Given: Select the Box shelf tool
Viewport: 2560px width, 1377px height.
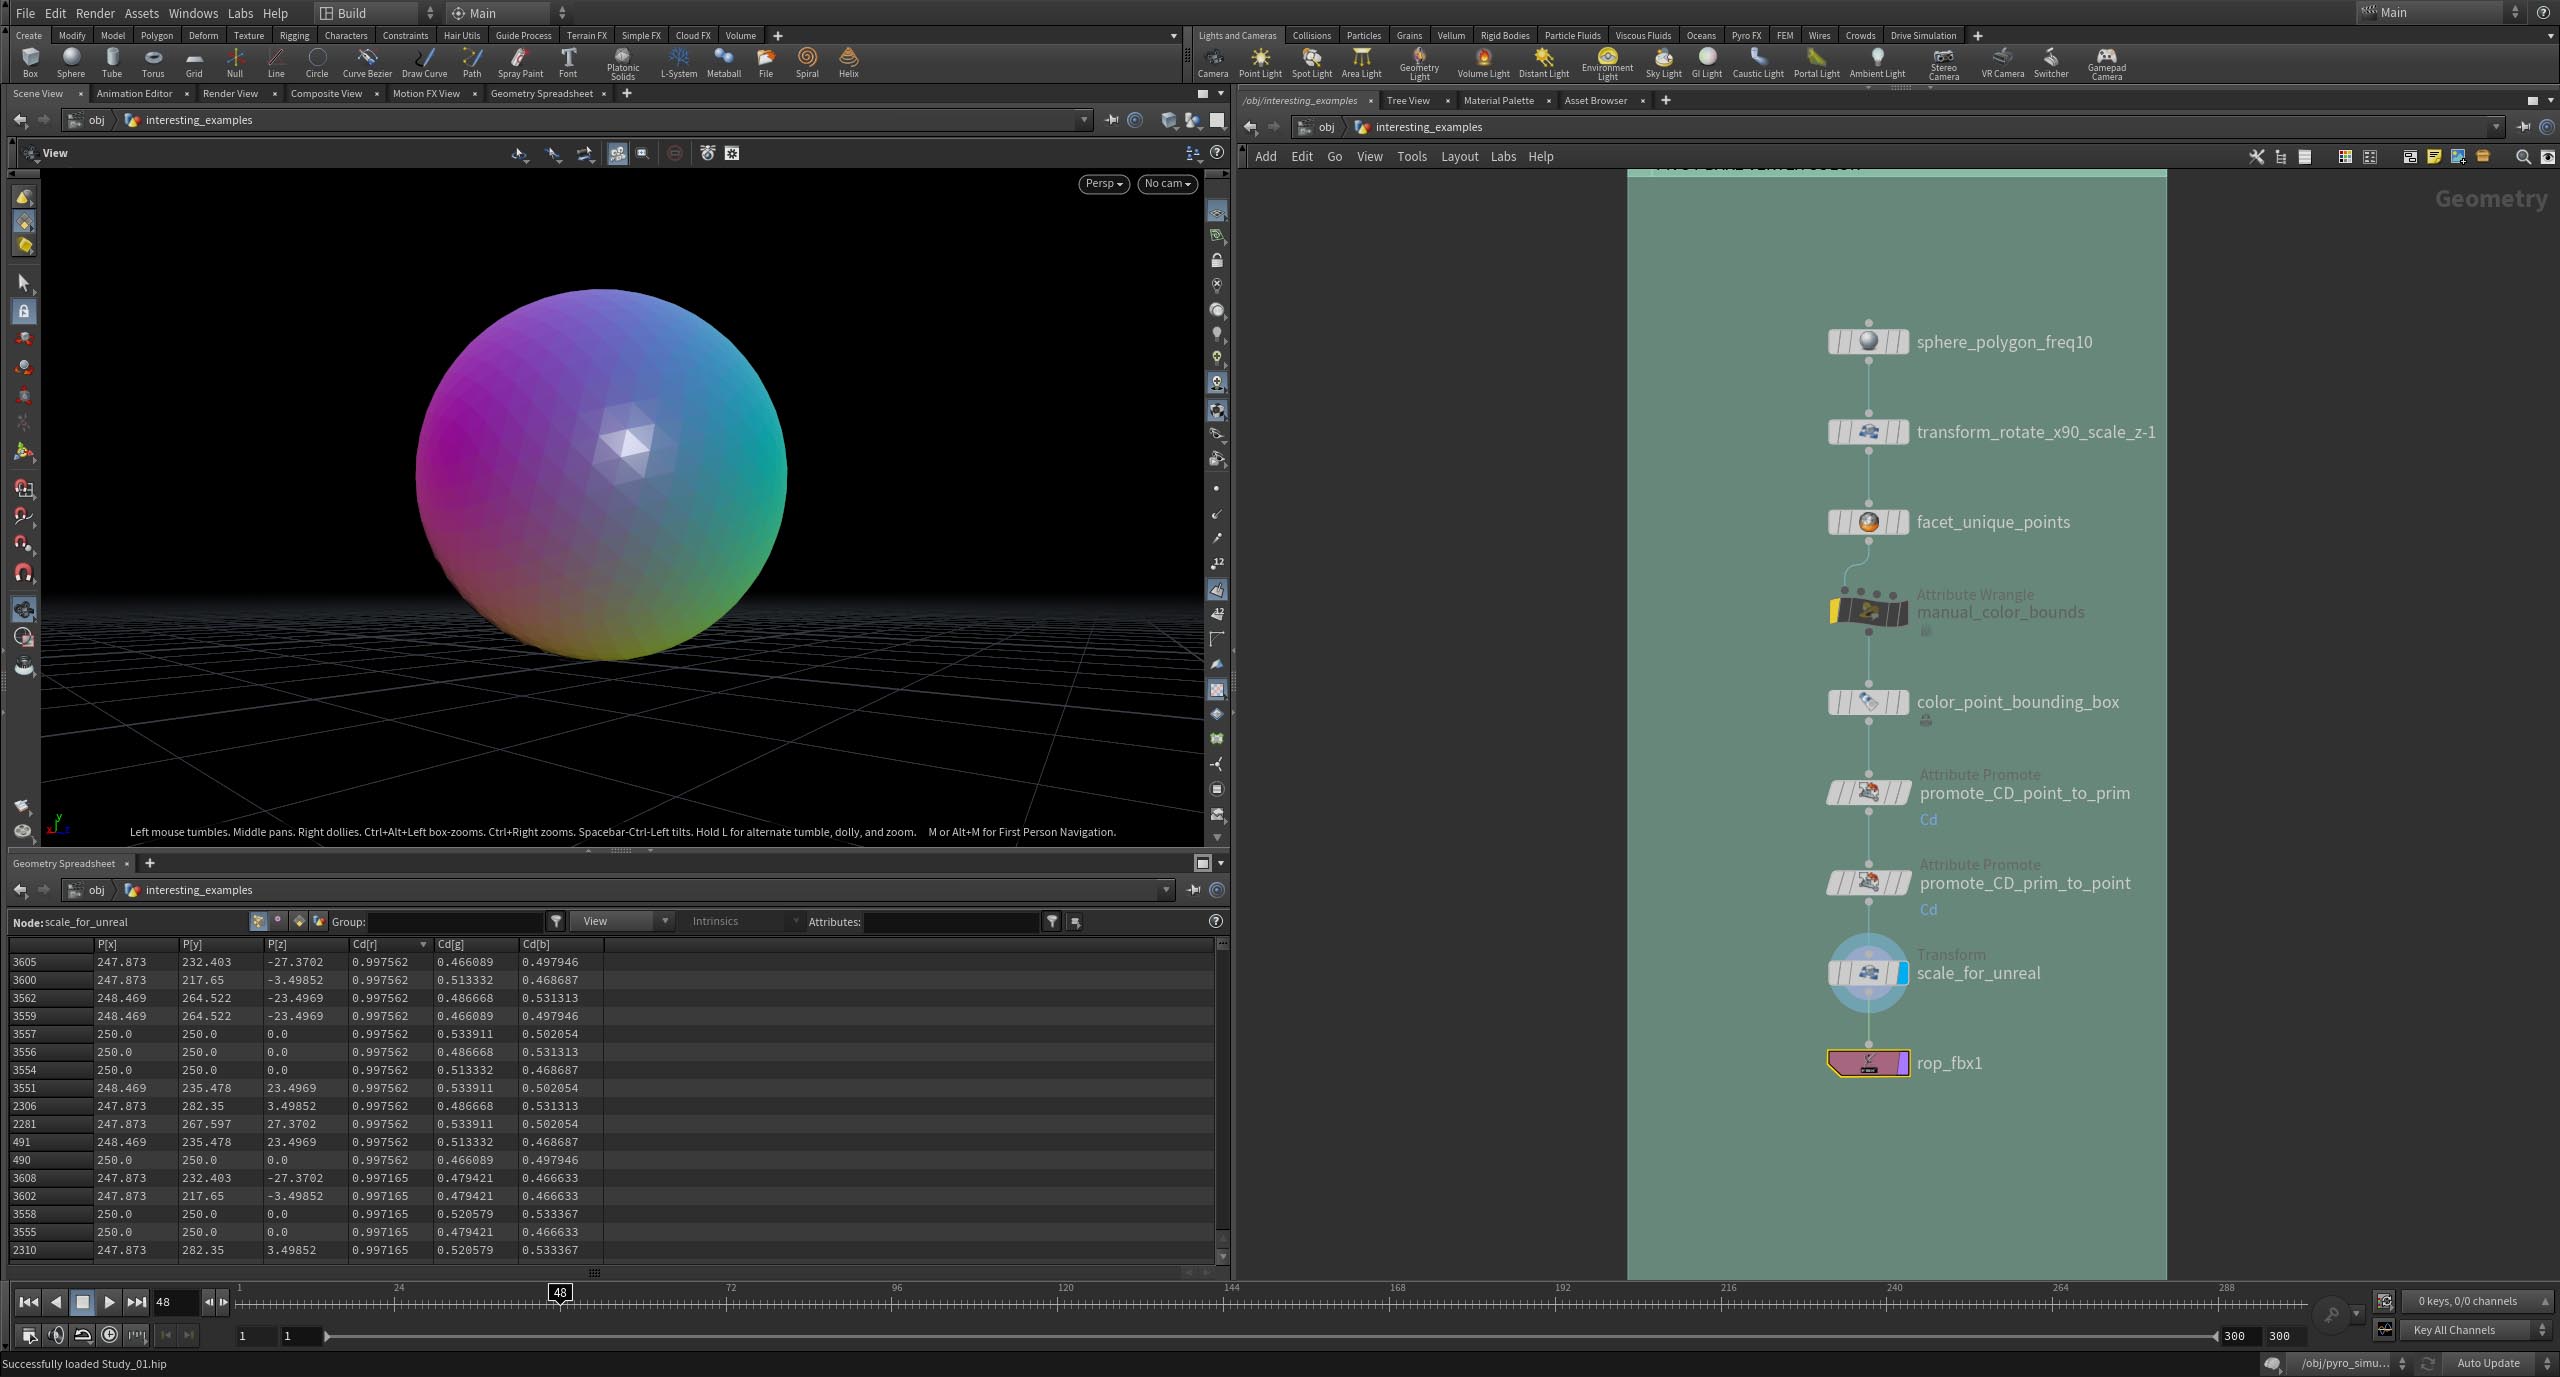Looking at the screenshot, I should point(30,63).
